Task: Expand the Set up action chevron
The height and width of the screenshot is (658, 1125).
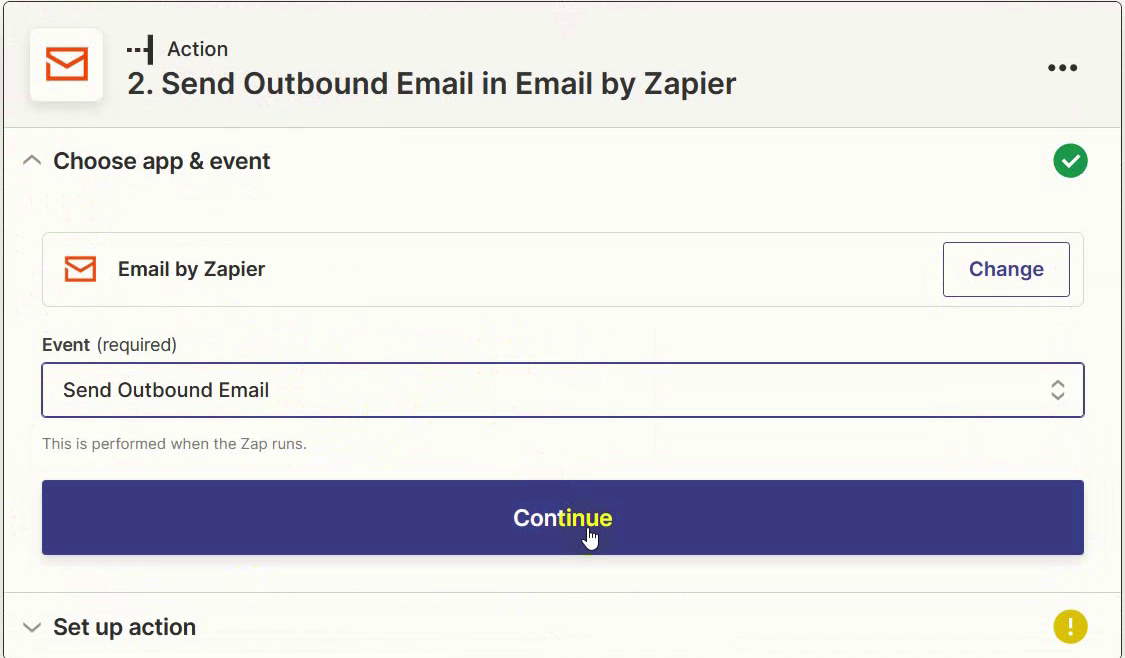Action: point(32,628)
